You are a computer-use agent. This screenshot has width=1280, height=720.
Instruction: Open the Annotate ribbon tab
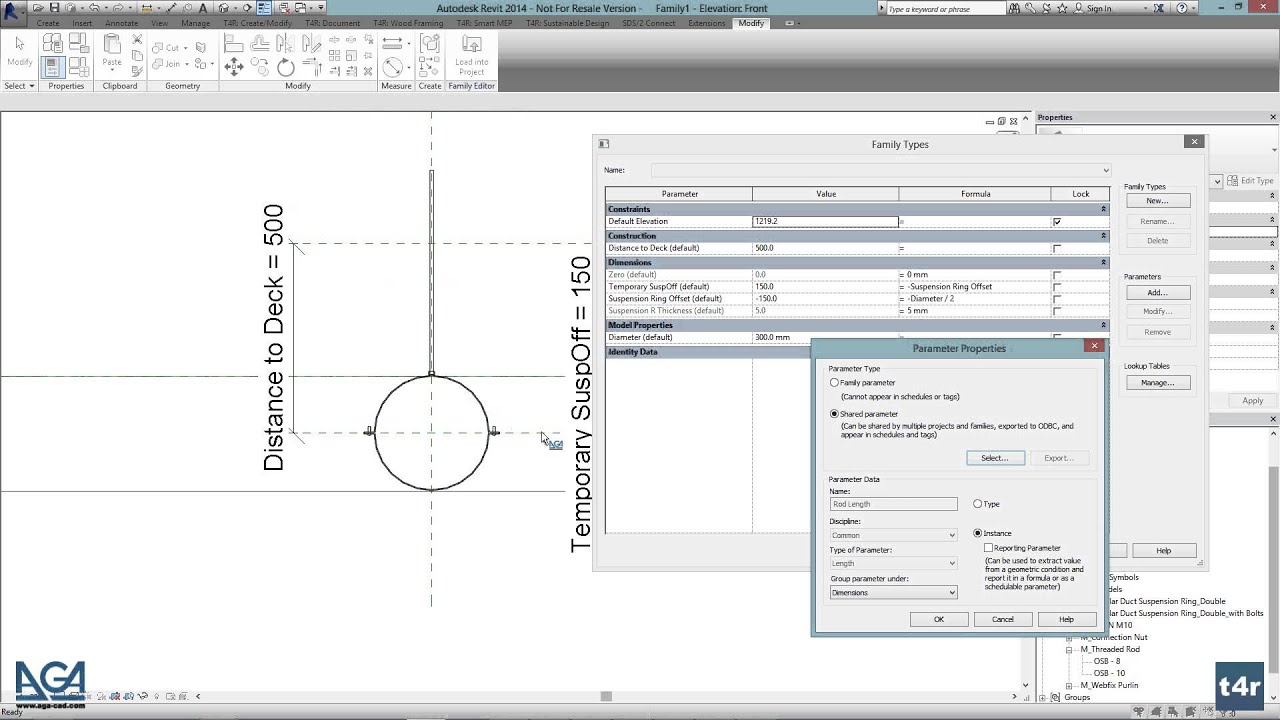pyautogui.click(x=122, y=23)
